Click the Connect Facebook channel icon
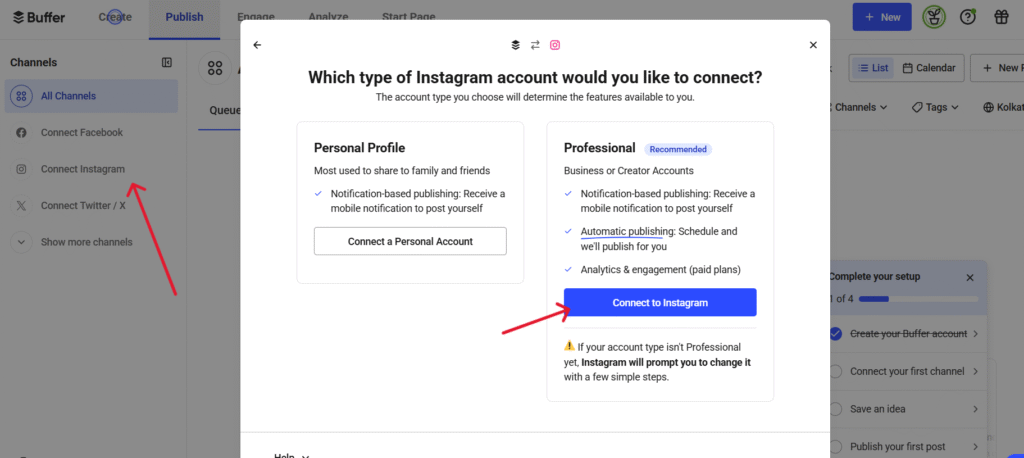1024x458 pixels. pyautogui.click(x=21, y=133)
